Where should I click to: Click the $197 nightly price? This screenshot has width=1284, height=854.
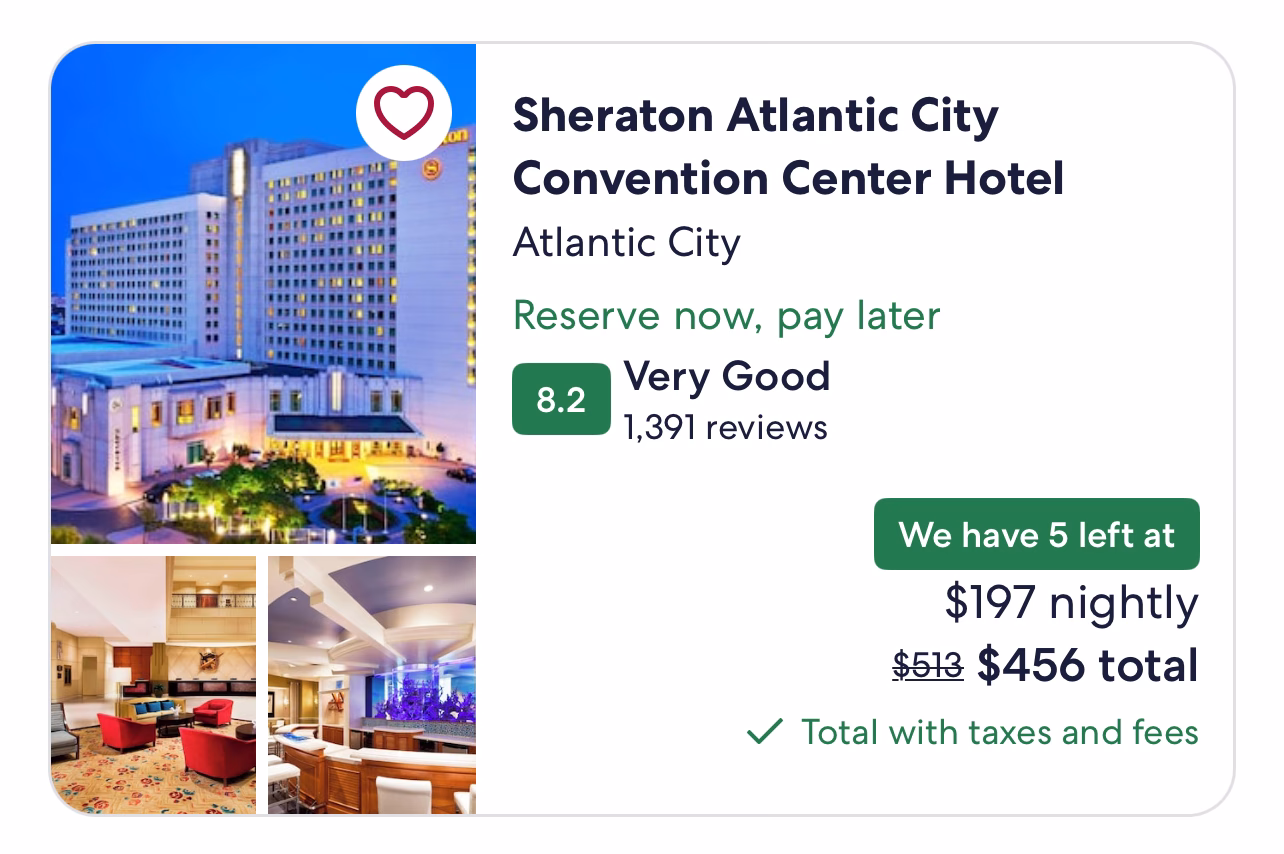pos(1071,602)
